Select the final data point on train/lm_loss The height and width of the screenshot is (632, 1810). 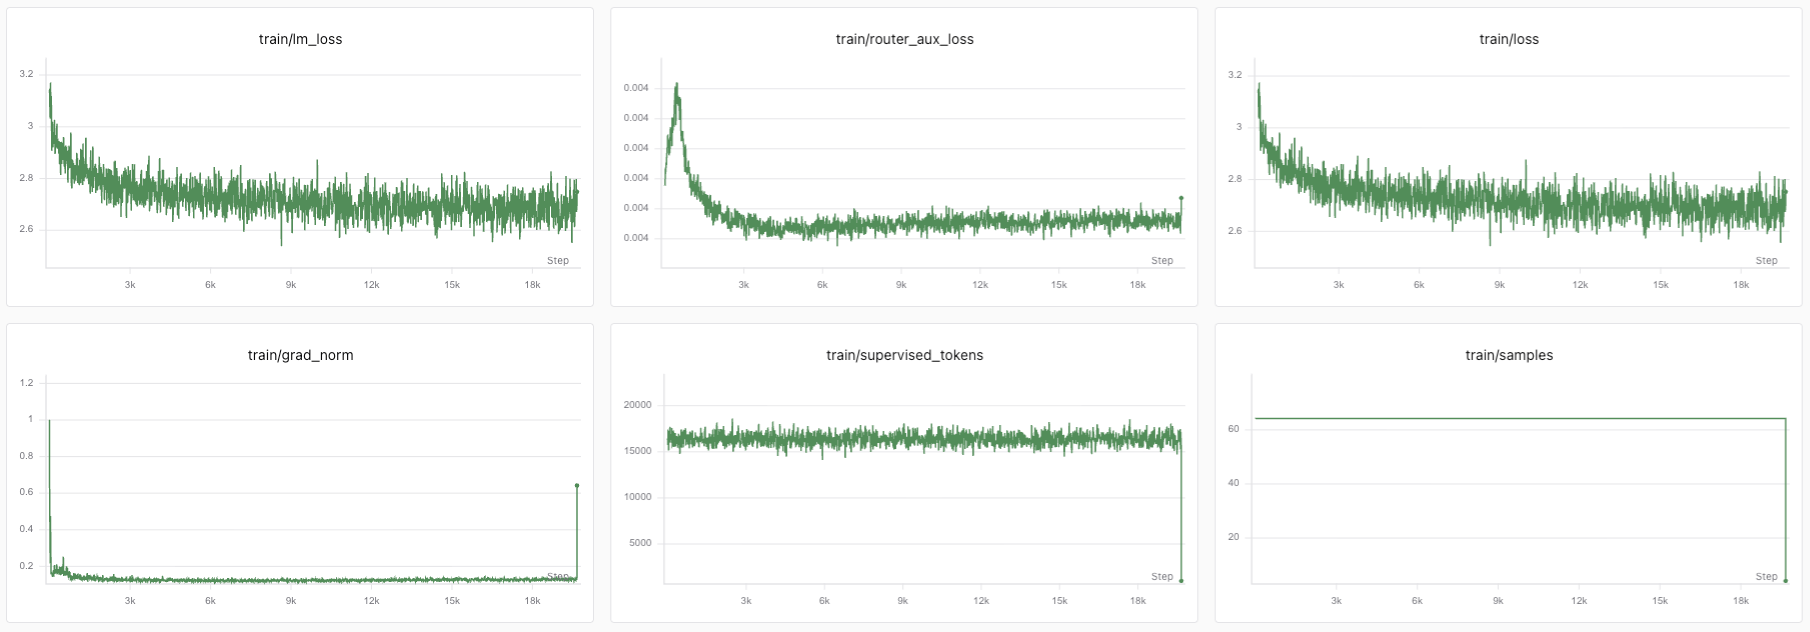point(577,192)
